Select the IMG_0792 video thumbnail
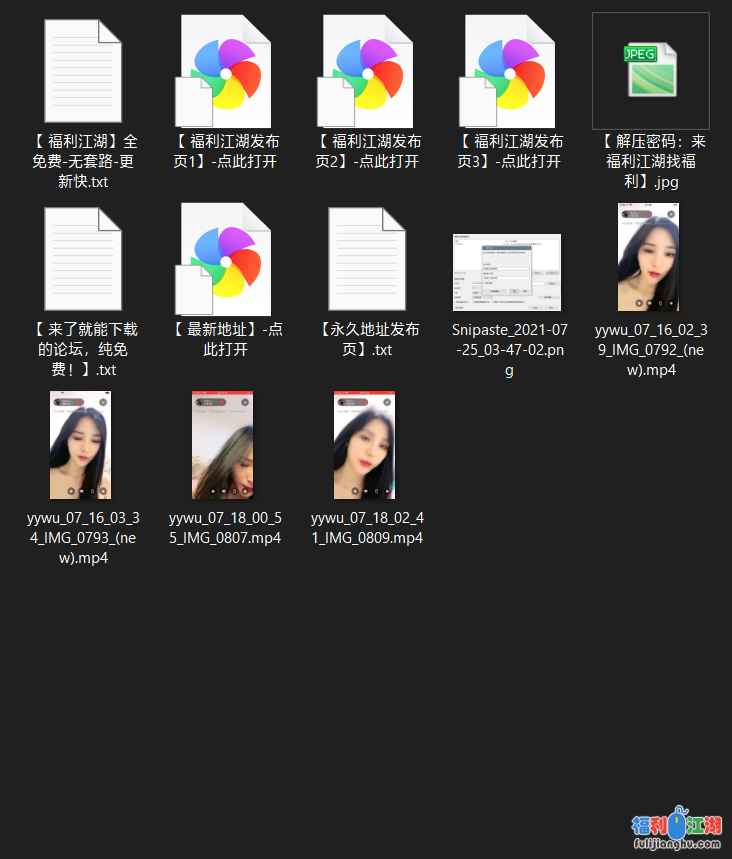Viewport: 732px width, 859px height. click(x=651, y=258)
